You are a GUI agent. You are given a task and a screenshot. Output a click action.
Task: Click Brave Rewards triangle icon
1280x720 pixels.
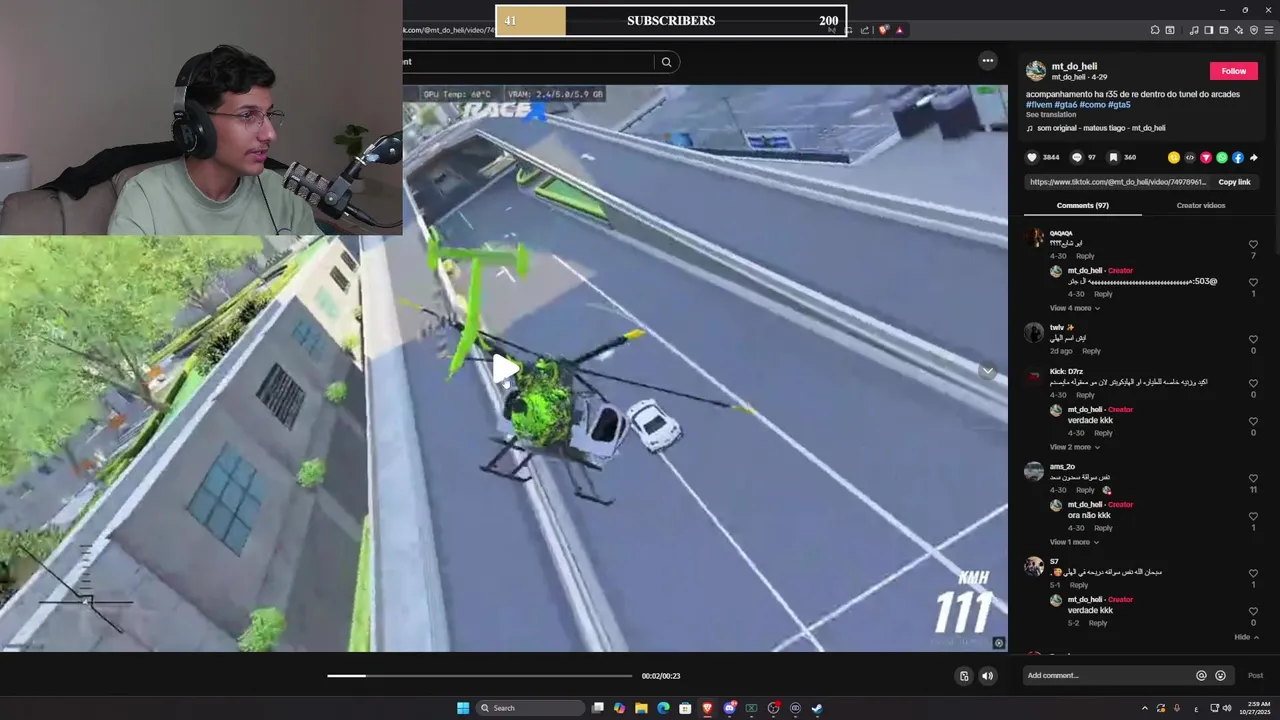899,30
